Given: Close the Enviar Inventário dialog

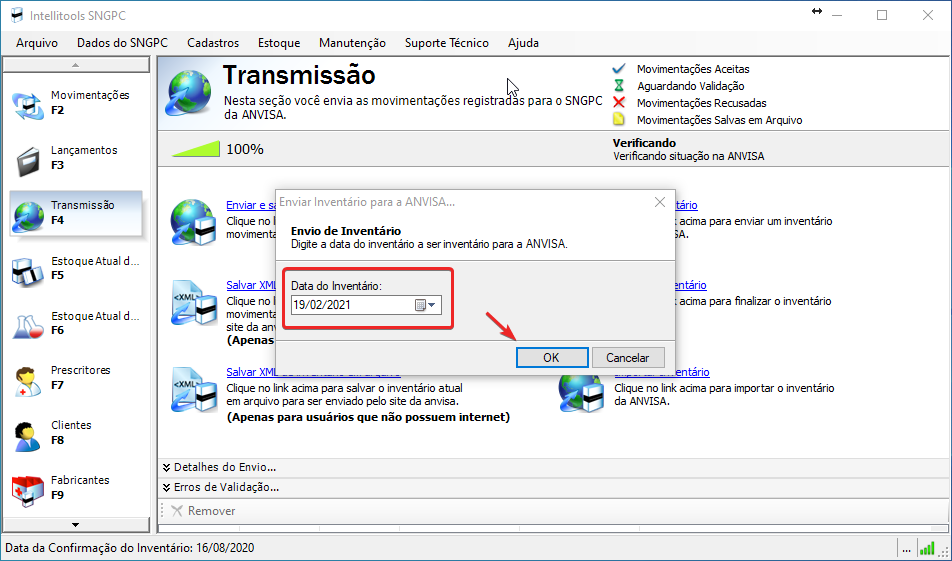Looking at the screenshot, I should tap(660, 202).
